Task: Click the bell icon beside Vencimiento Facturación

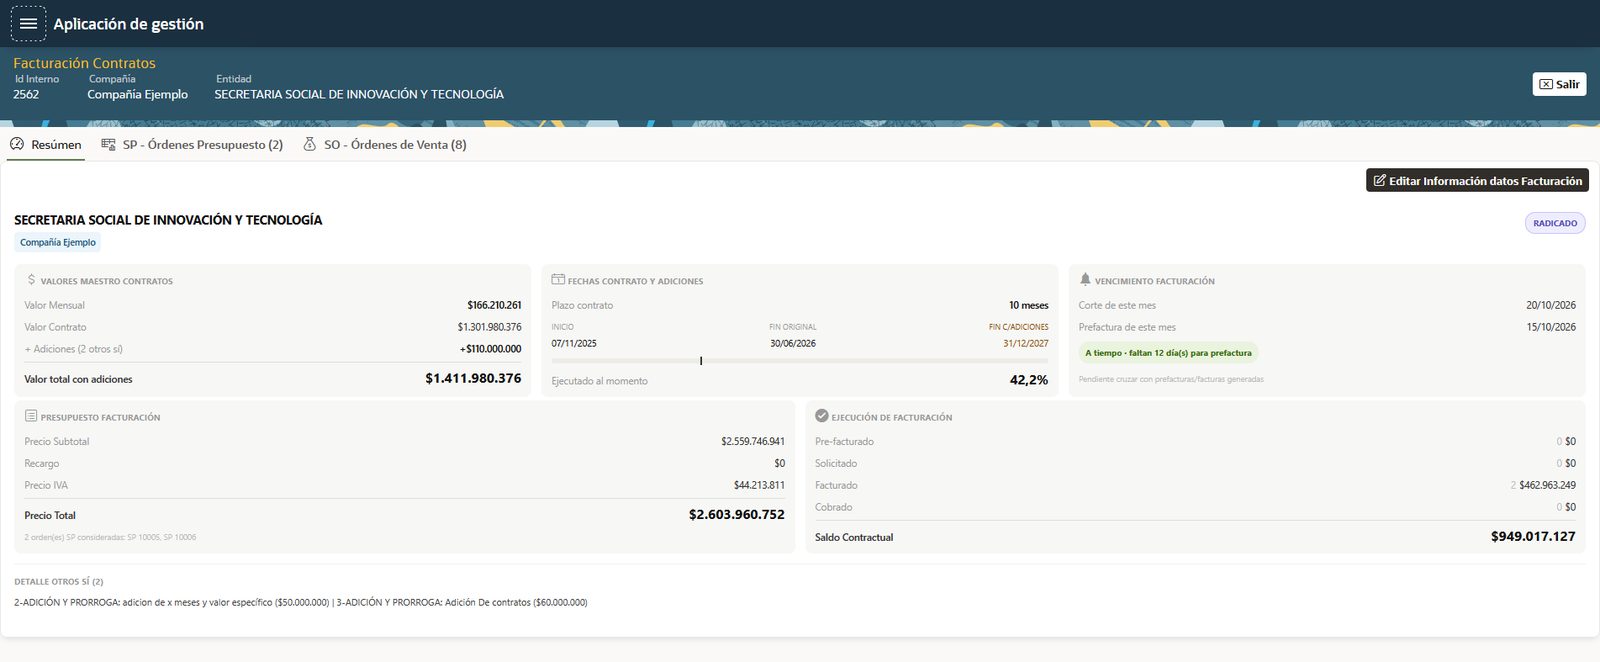Action: point(1085,280)
